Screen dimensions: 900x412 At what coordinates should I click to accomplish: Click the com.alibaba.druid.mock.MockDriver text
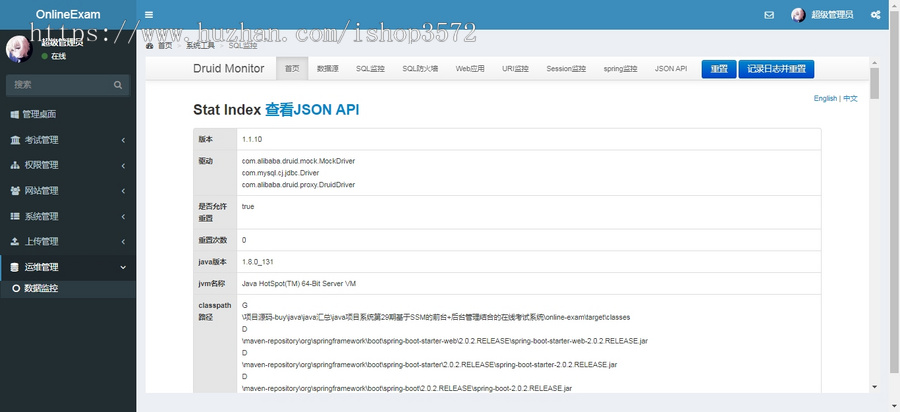[298, 161]
